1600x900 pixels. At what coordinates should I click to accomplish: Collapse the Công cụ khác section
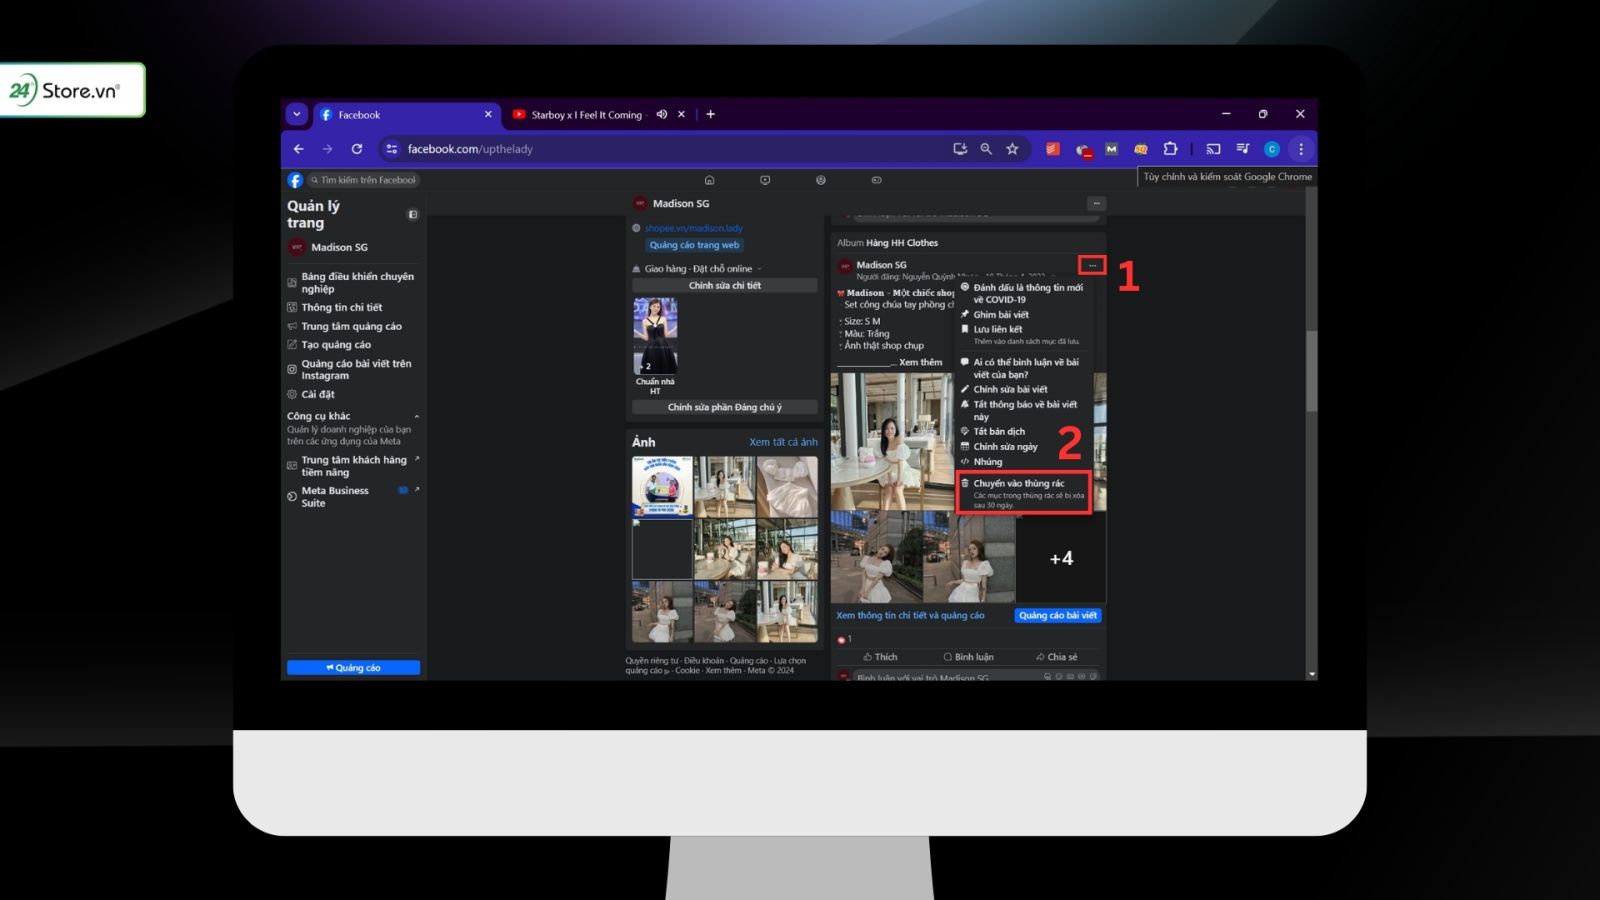(416, 416)
